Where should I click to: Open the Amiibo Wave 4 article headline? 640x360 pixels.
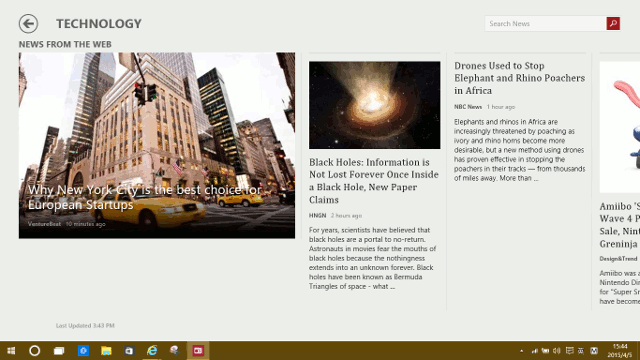[620, 225]
